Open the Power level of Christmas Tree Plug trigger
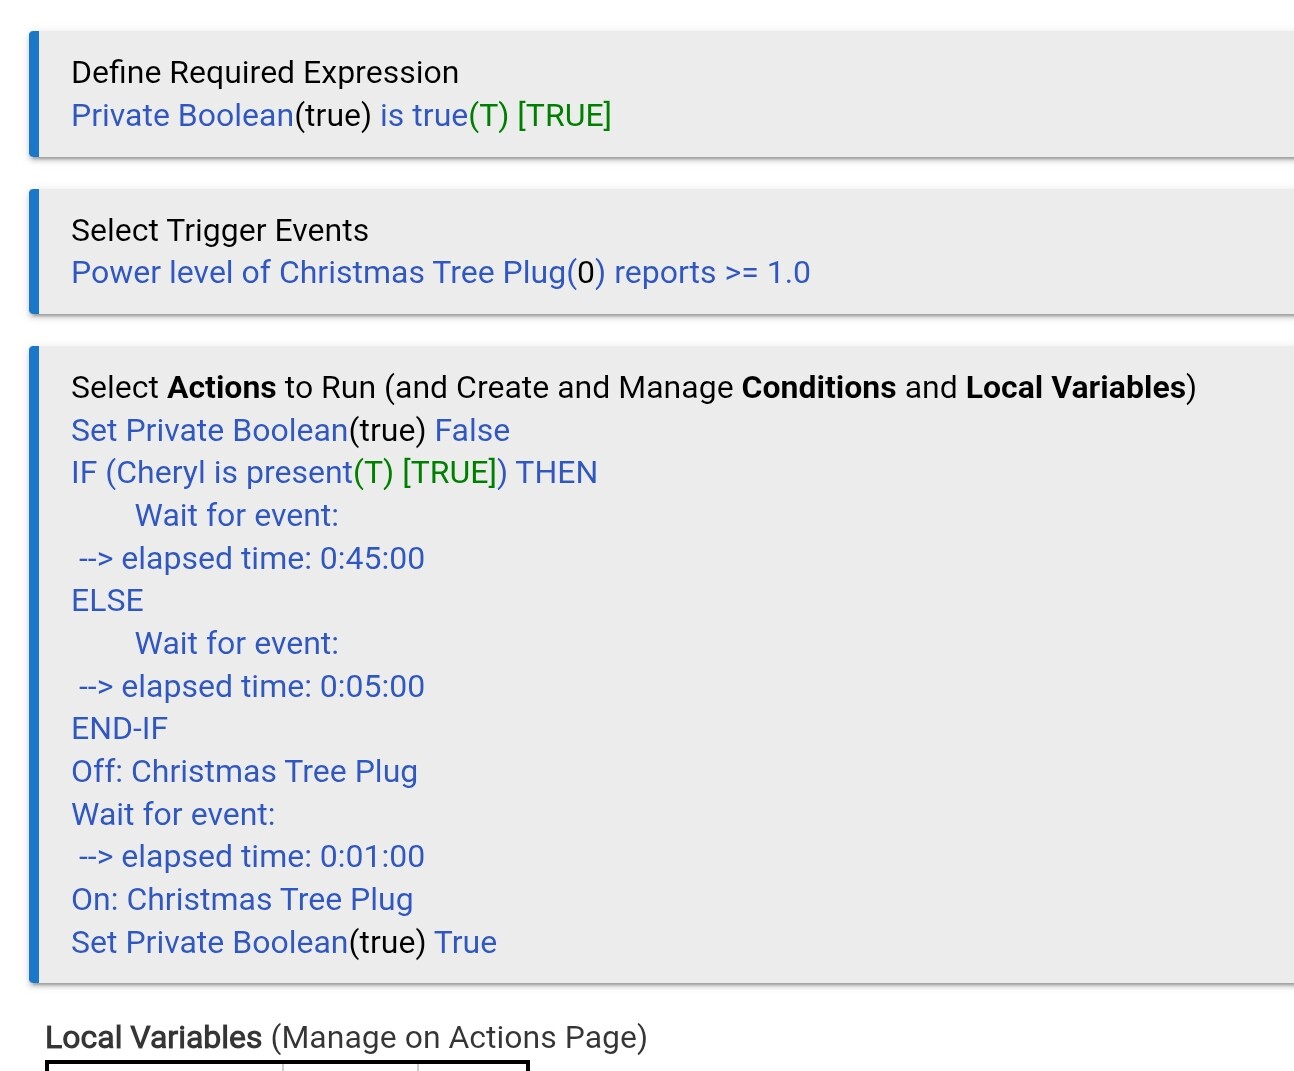This screenshot has width=1294, height=1071. pyautogui.click(x=440, y=273)
